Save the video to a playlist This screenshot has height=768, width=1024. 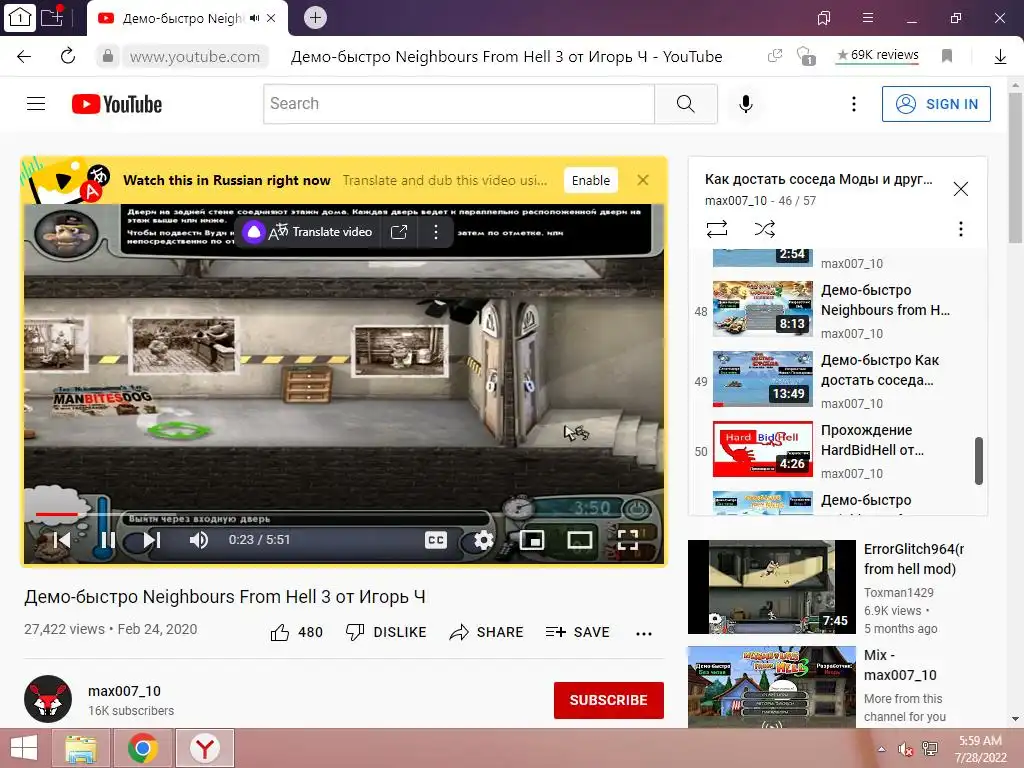click(x=577, y=632)
